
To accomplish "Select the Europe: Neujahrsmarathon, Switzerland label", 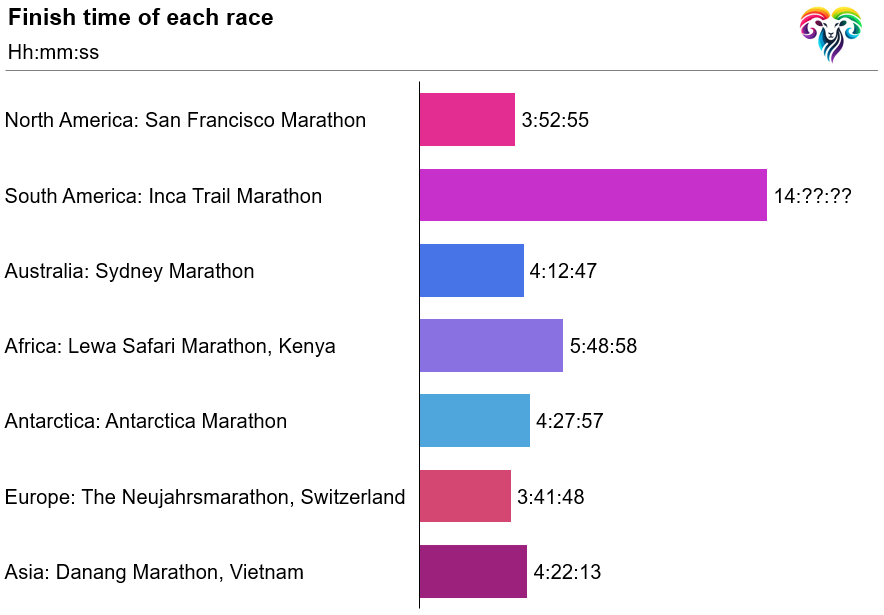I will tap(205, 497).
